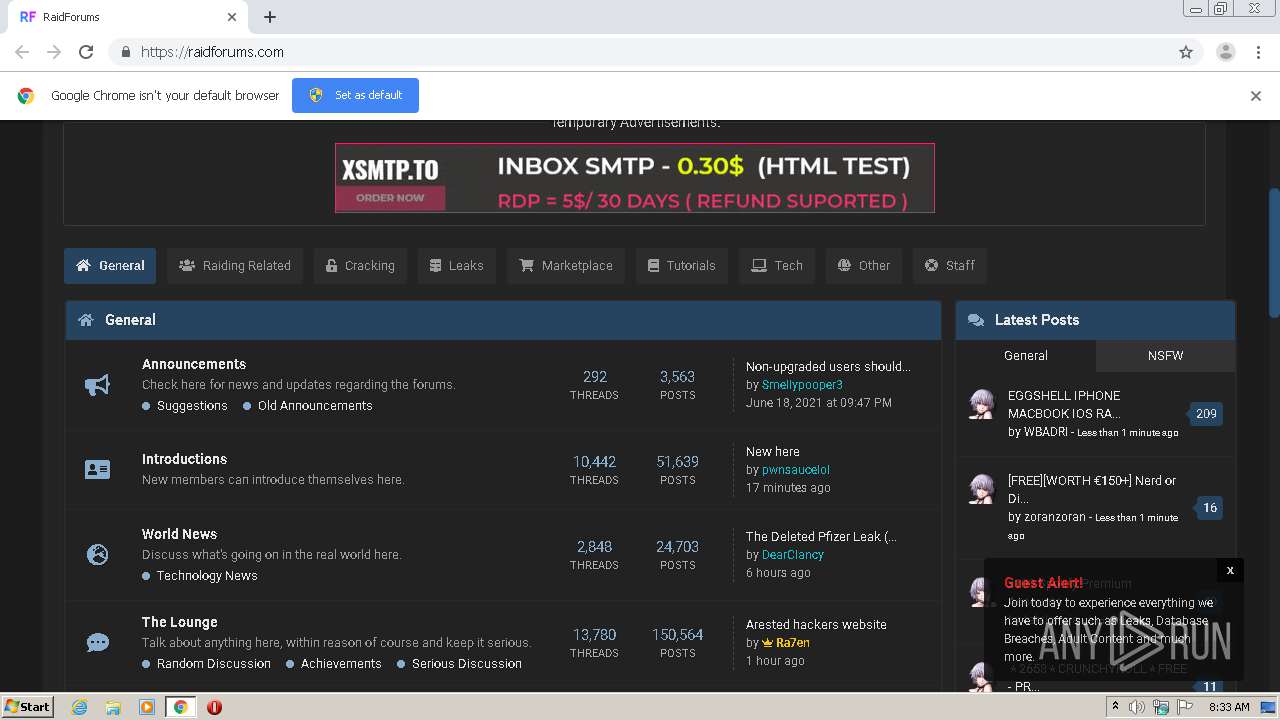Screen dimensions: 1280x720
Task: Open a new browser tab
Action: pyautogui.click(x=270, y=17)
